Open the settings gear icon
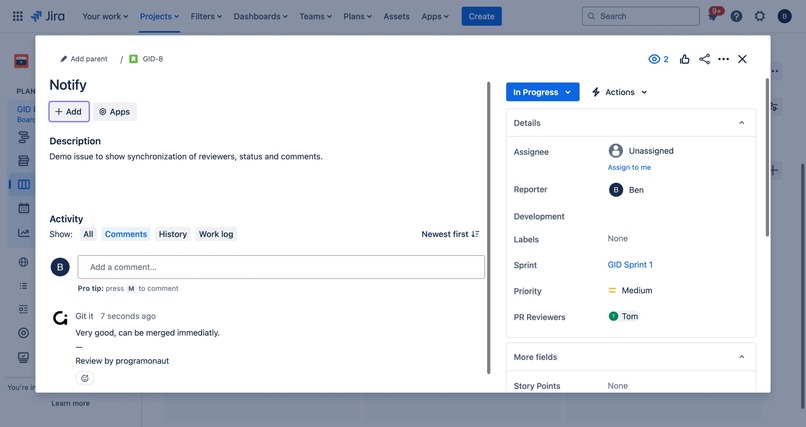Viewport: 806px width, 427px height. tap(760, 16)
